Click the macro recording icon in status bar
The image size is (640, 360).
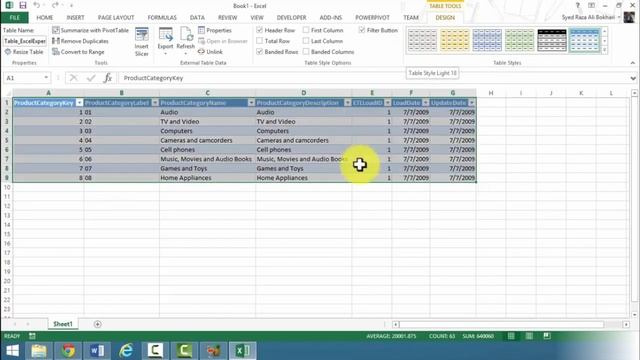[x=32, y=336]
